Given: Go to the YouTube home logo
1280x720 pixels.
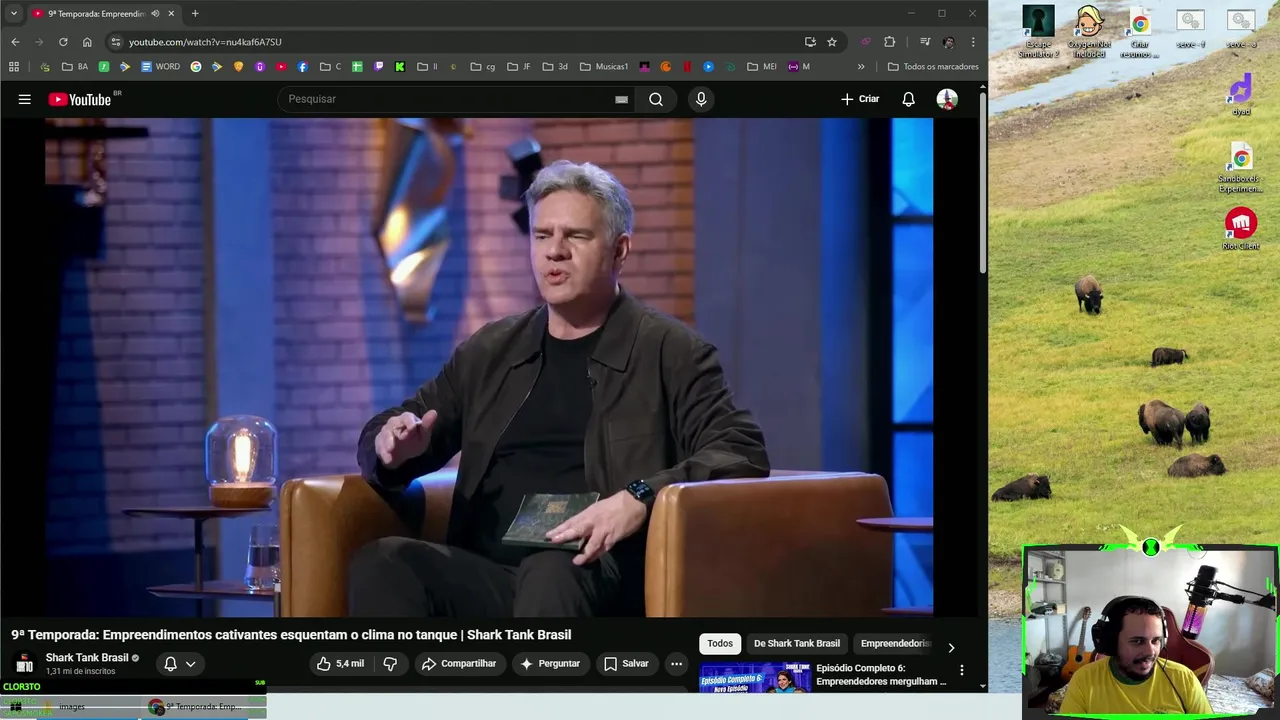Looking at the screenshot, I should (x=80, y=99).
